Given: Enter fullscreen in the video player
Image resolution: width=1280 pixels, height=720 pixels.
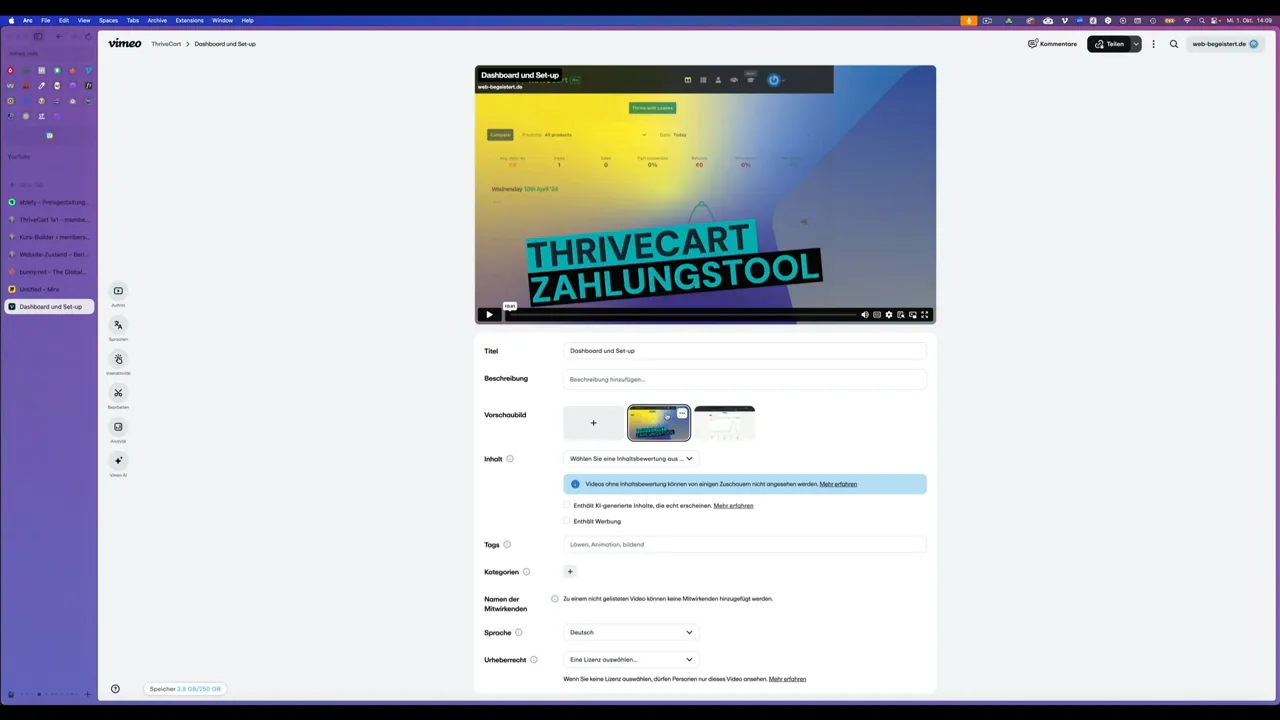Looking at the screenshot, I should click(x=925, y=315).
